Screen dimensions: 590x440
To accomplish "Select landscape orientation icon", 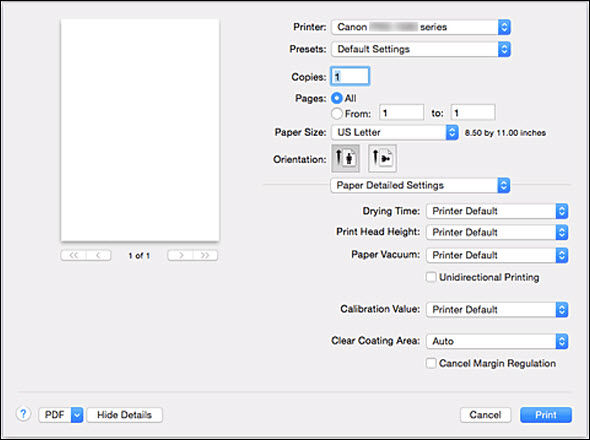I will click(382, 158).
